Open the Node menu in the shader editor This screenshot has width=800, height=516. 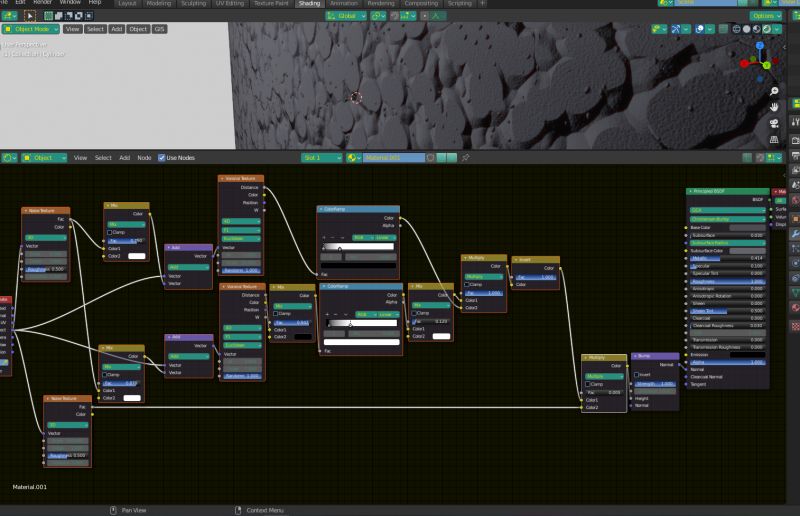[x=144, y=158]
